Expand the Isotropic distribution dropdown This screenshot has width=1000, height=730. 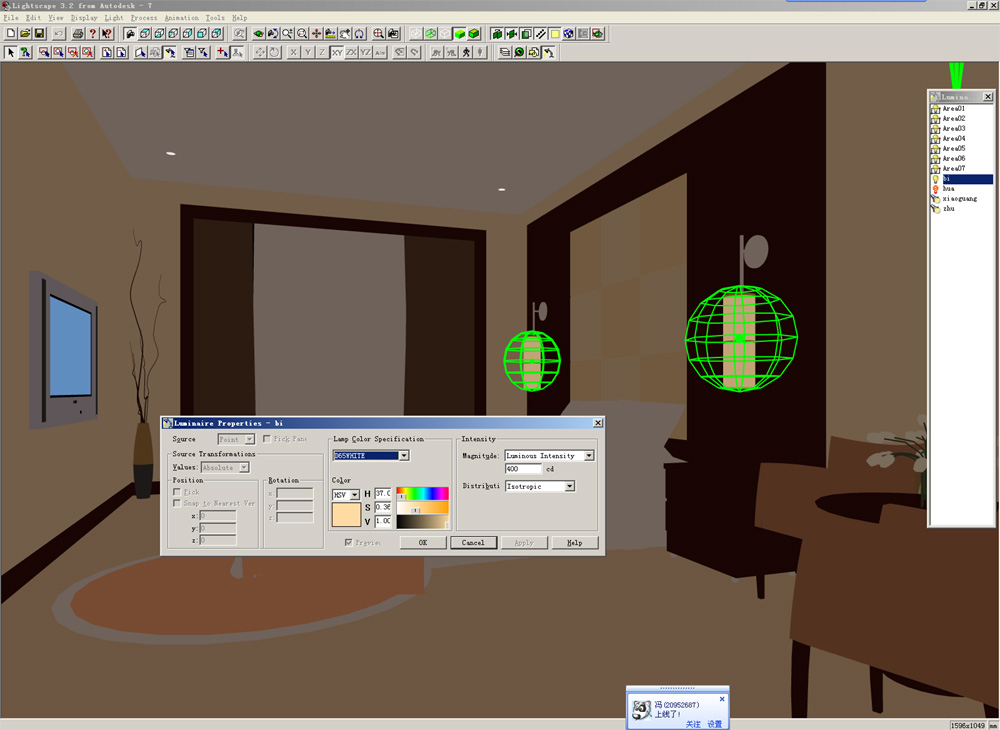tap(569, 486)
